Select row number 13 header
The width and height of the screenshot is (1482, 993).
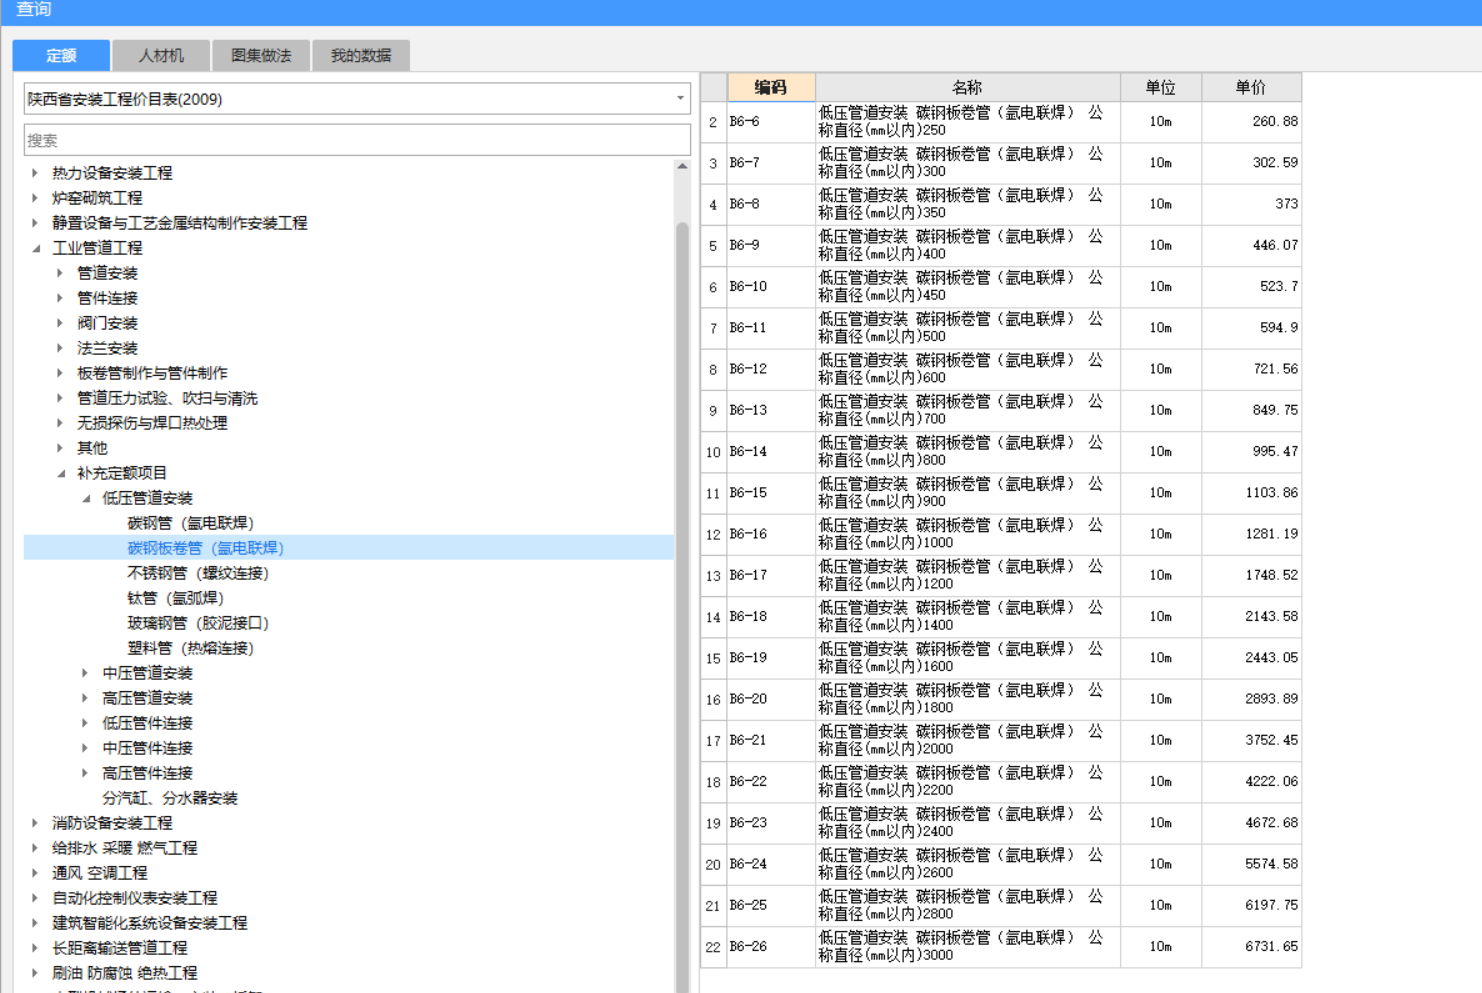713,576
